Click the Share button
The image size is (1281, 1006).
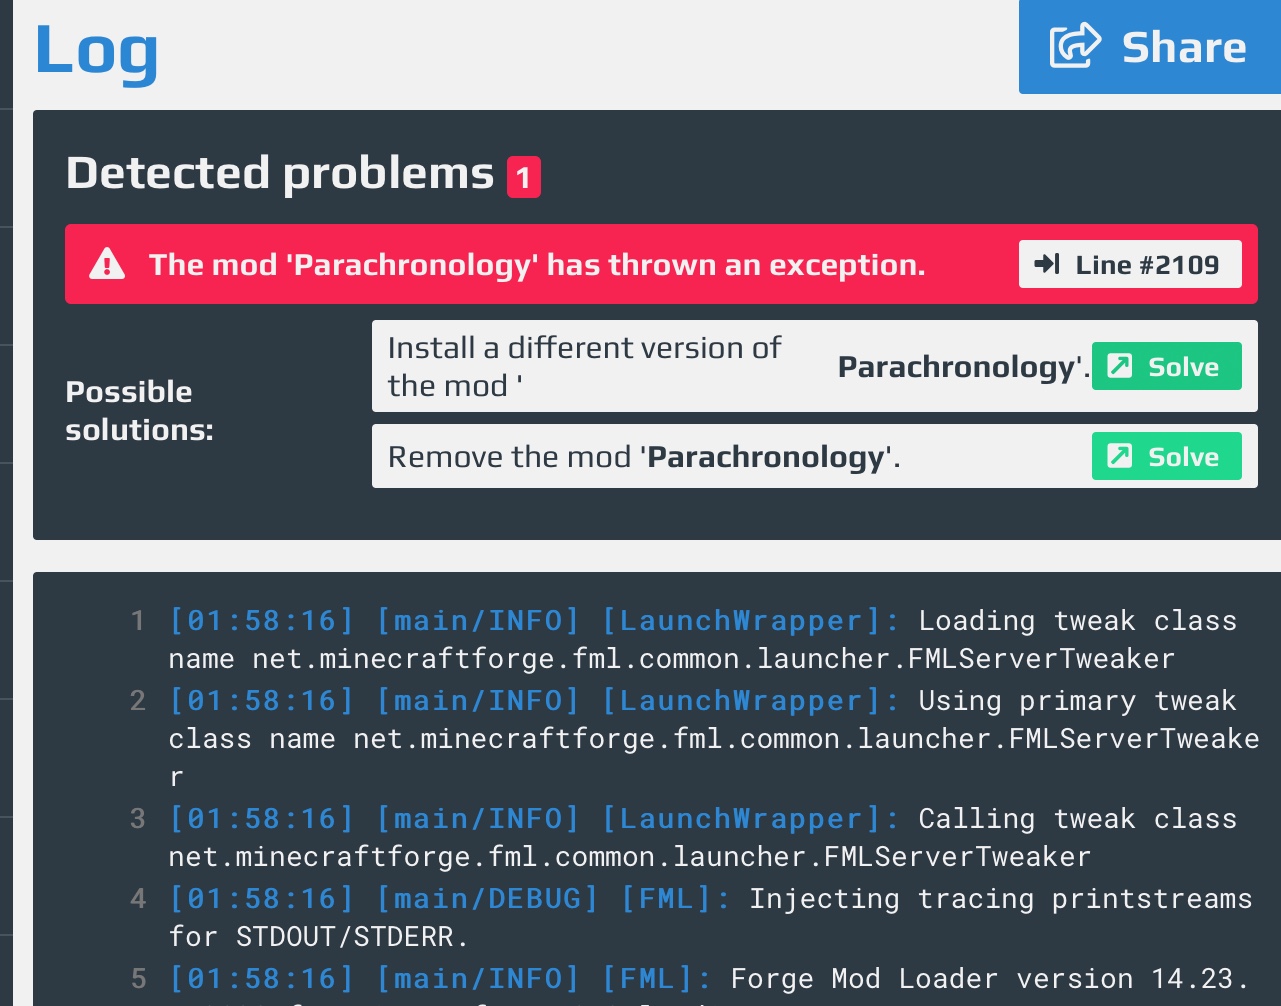pos(1150,47)
